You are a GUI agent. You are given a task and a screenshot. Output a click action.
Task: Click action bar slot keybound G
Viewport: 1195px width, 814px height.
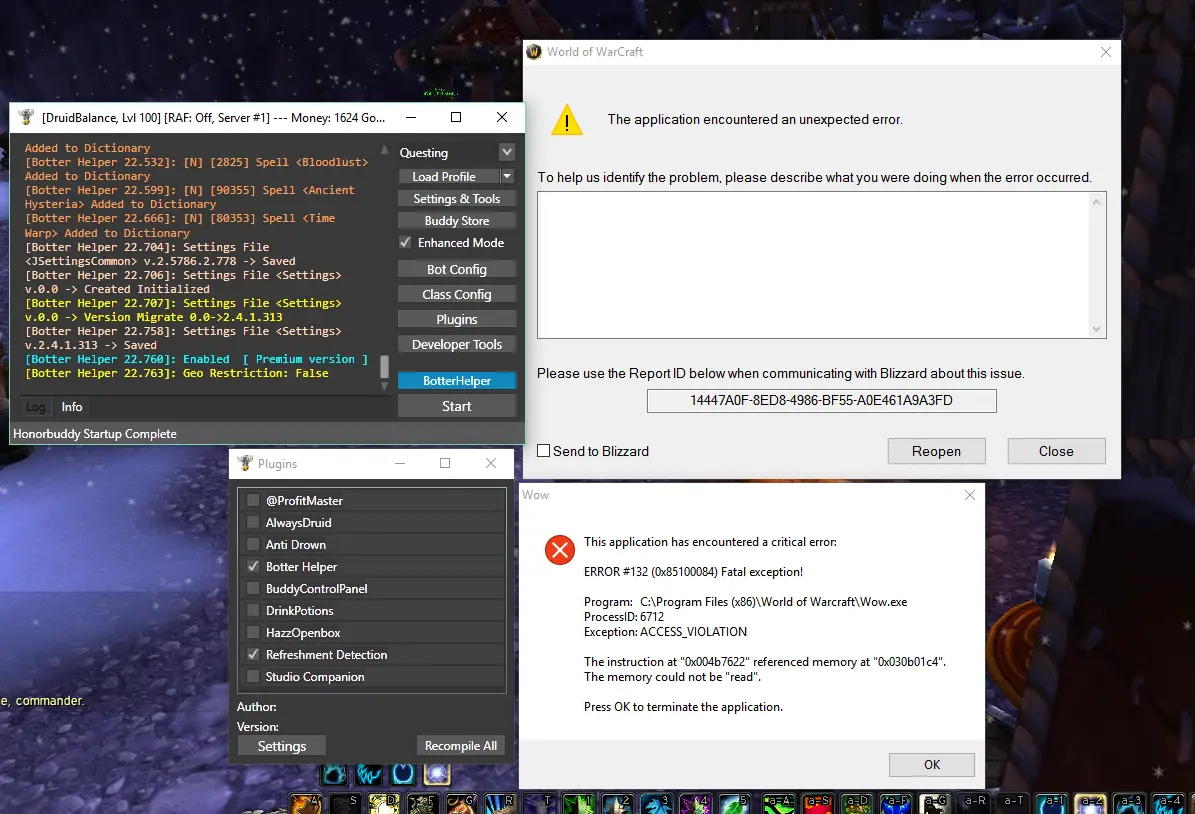pos(463,804)
